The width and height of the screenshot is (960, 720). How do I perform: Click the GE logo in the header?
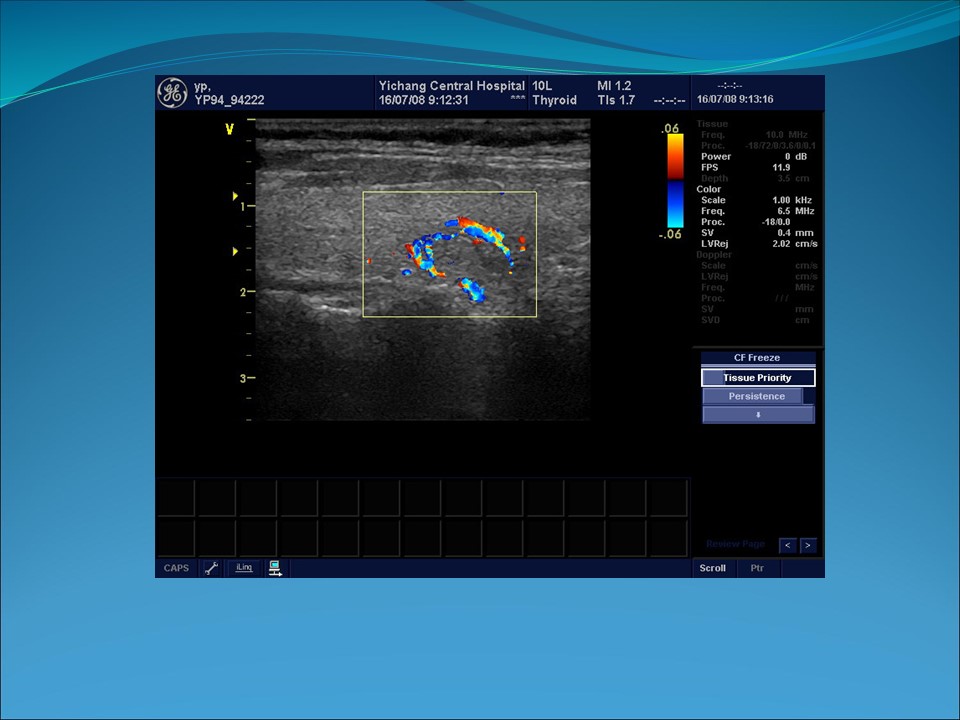coord(172,93)
